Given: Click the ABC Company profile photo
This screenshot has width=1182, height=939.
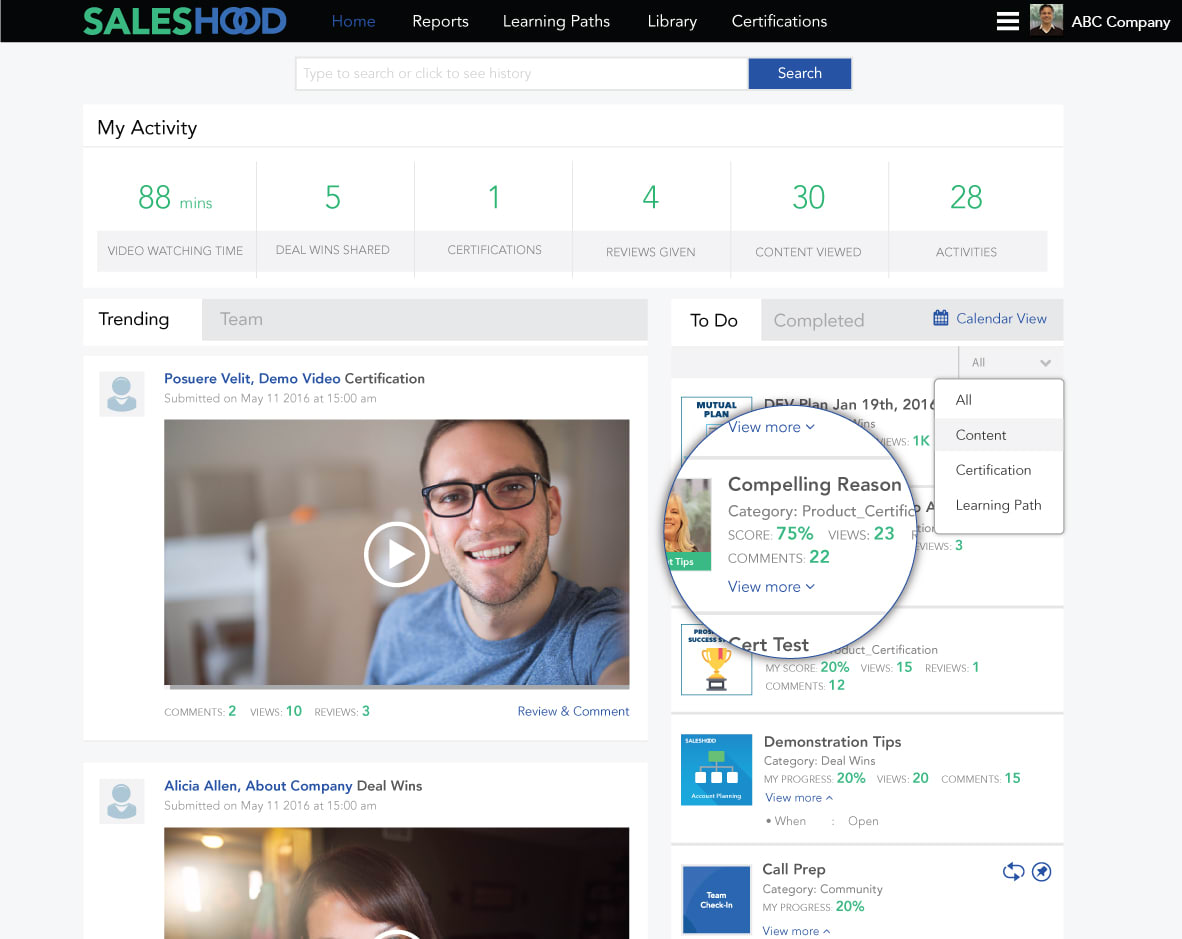Looking at the screenshot, I should pyautogui.click(x=1046, y=20).
